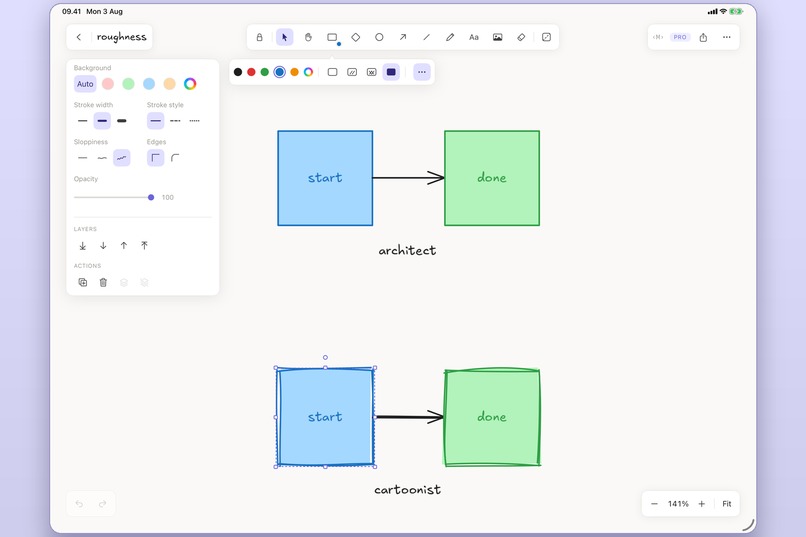Click the Fit zoom button

(x=727, y=504)
